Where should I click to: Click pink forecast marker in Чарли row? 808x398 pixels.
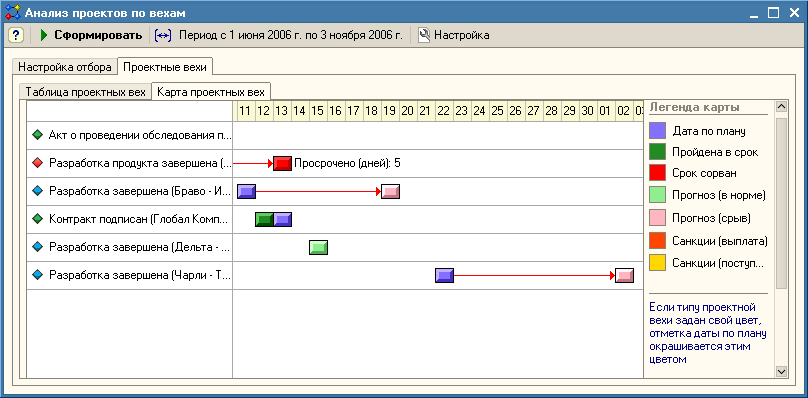pos(625,275)
